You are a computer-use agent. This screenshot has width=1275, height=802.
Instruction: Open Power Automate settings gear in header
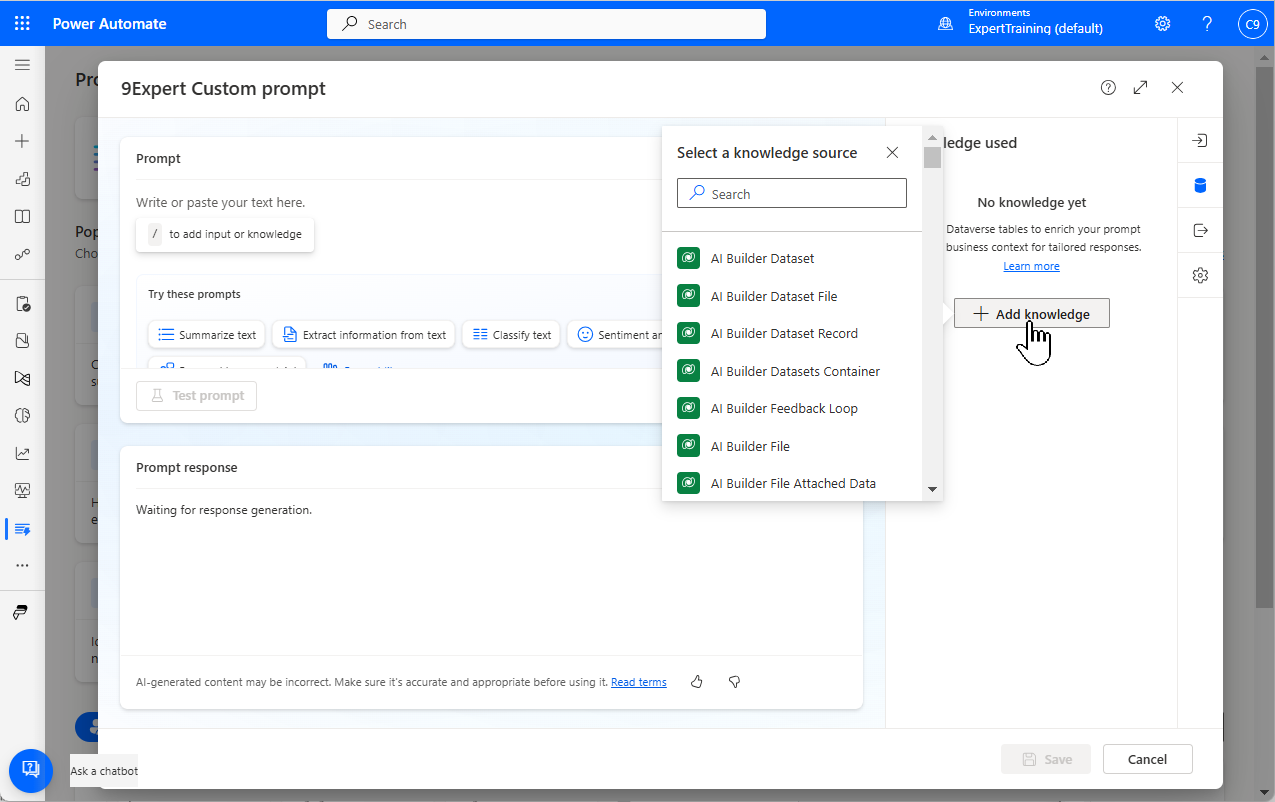click(1162, 24)
